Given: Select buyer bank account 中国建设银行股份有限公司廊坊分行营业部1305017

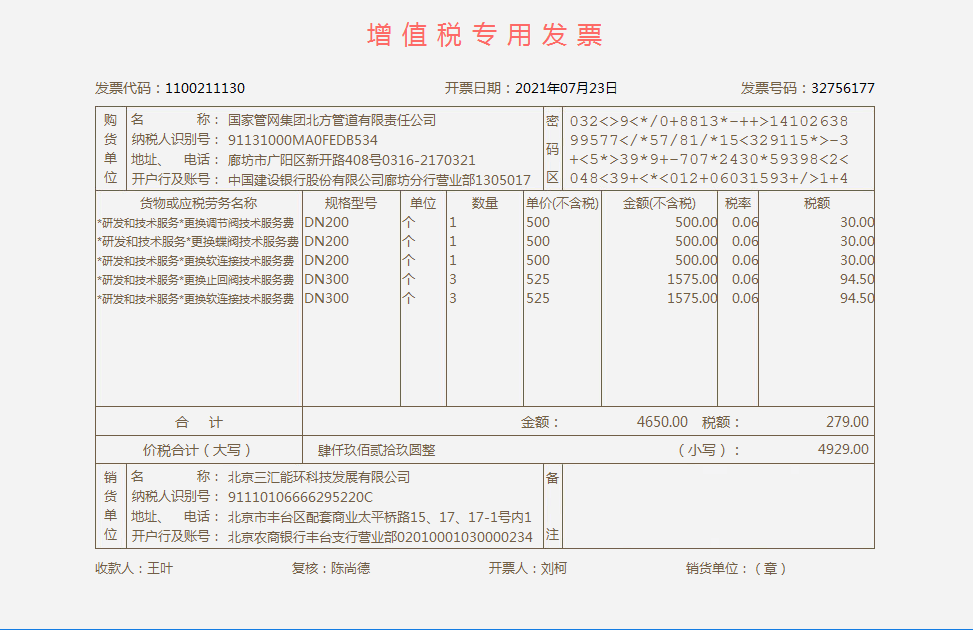Looking at the screenshot, I should coord(379,180).
